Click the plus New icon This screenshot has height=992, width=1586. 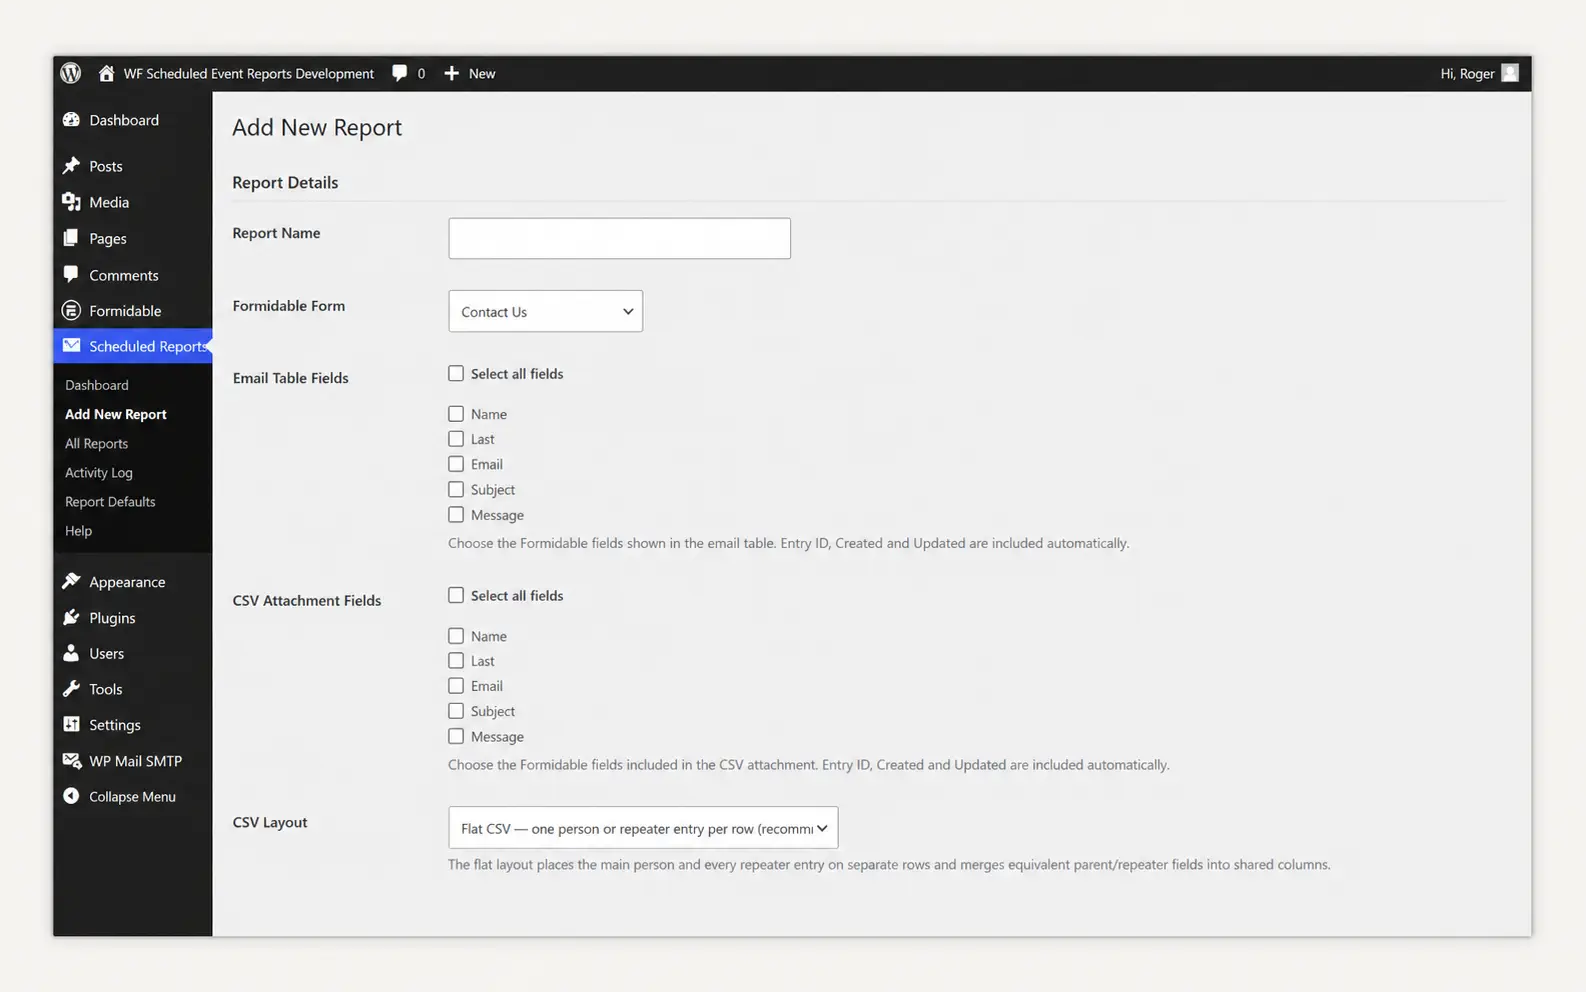click(451, 73)
